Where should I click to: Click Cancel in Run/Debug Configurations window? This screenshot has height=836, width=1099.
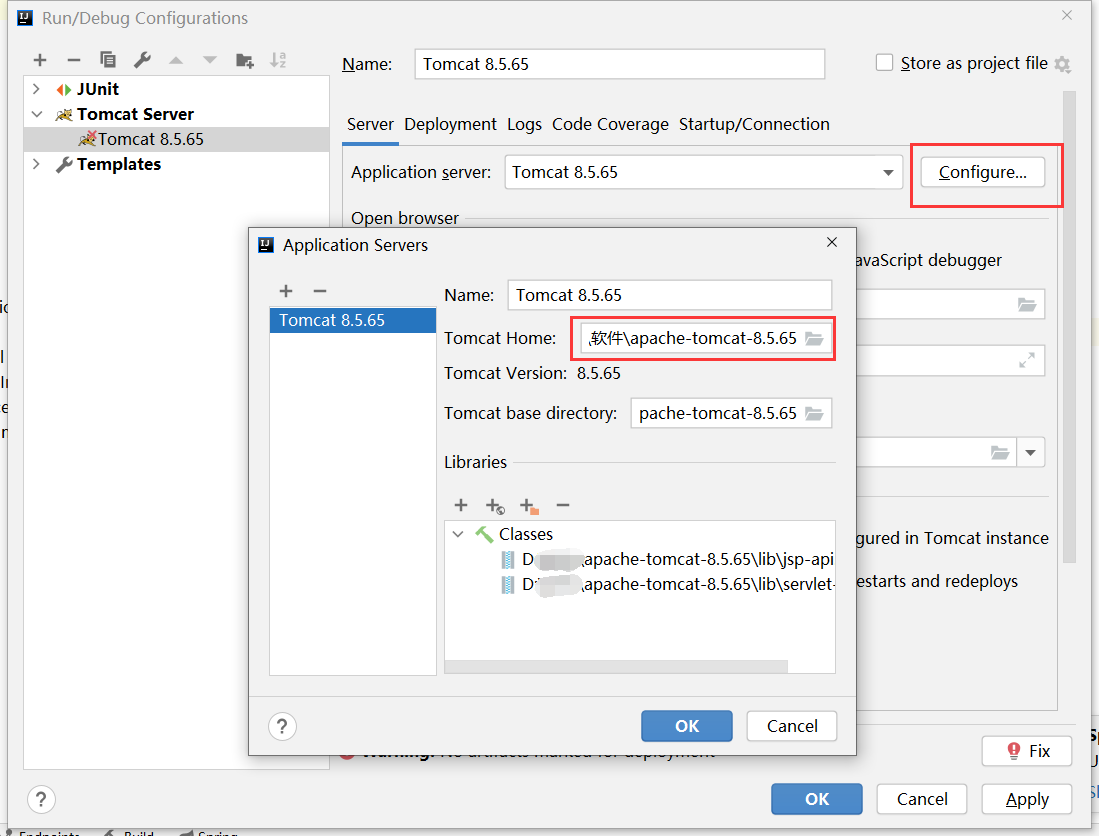[x=922, y=799]
